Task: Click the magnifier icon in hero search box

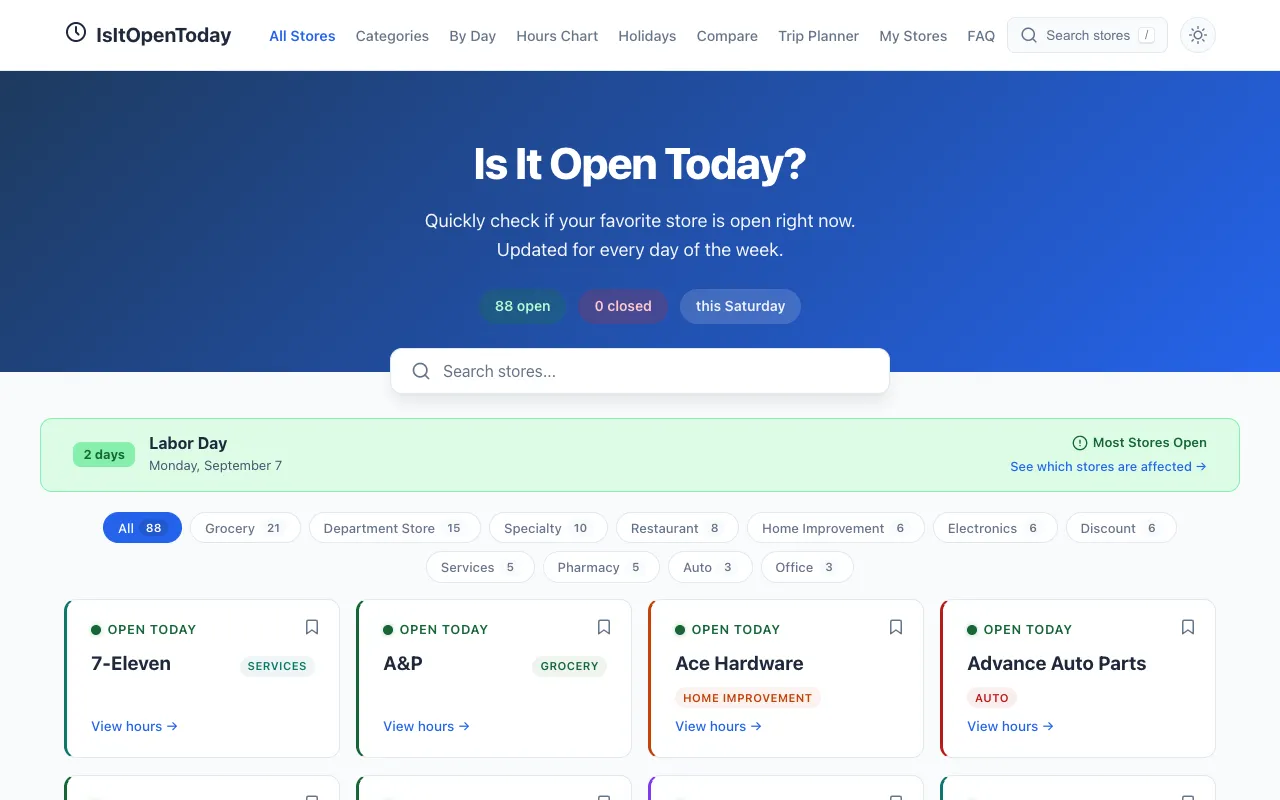Action: click(x=422, y=371)
